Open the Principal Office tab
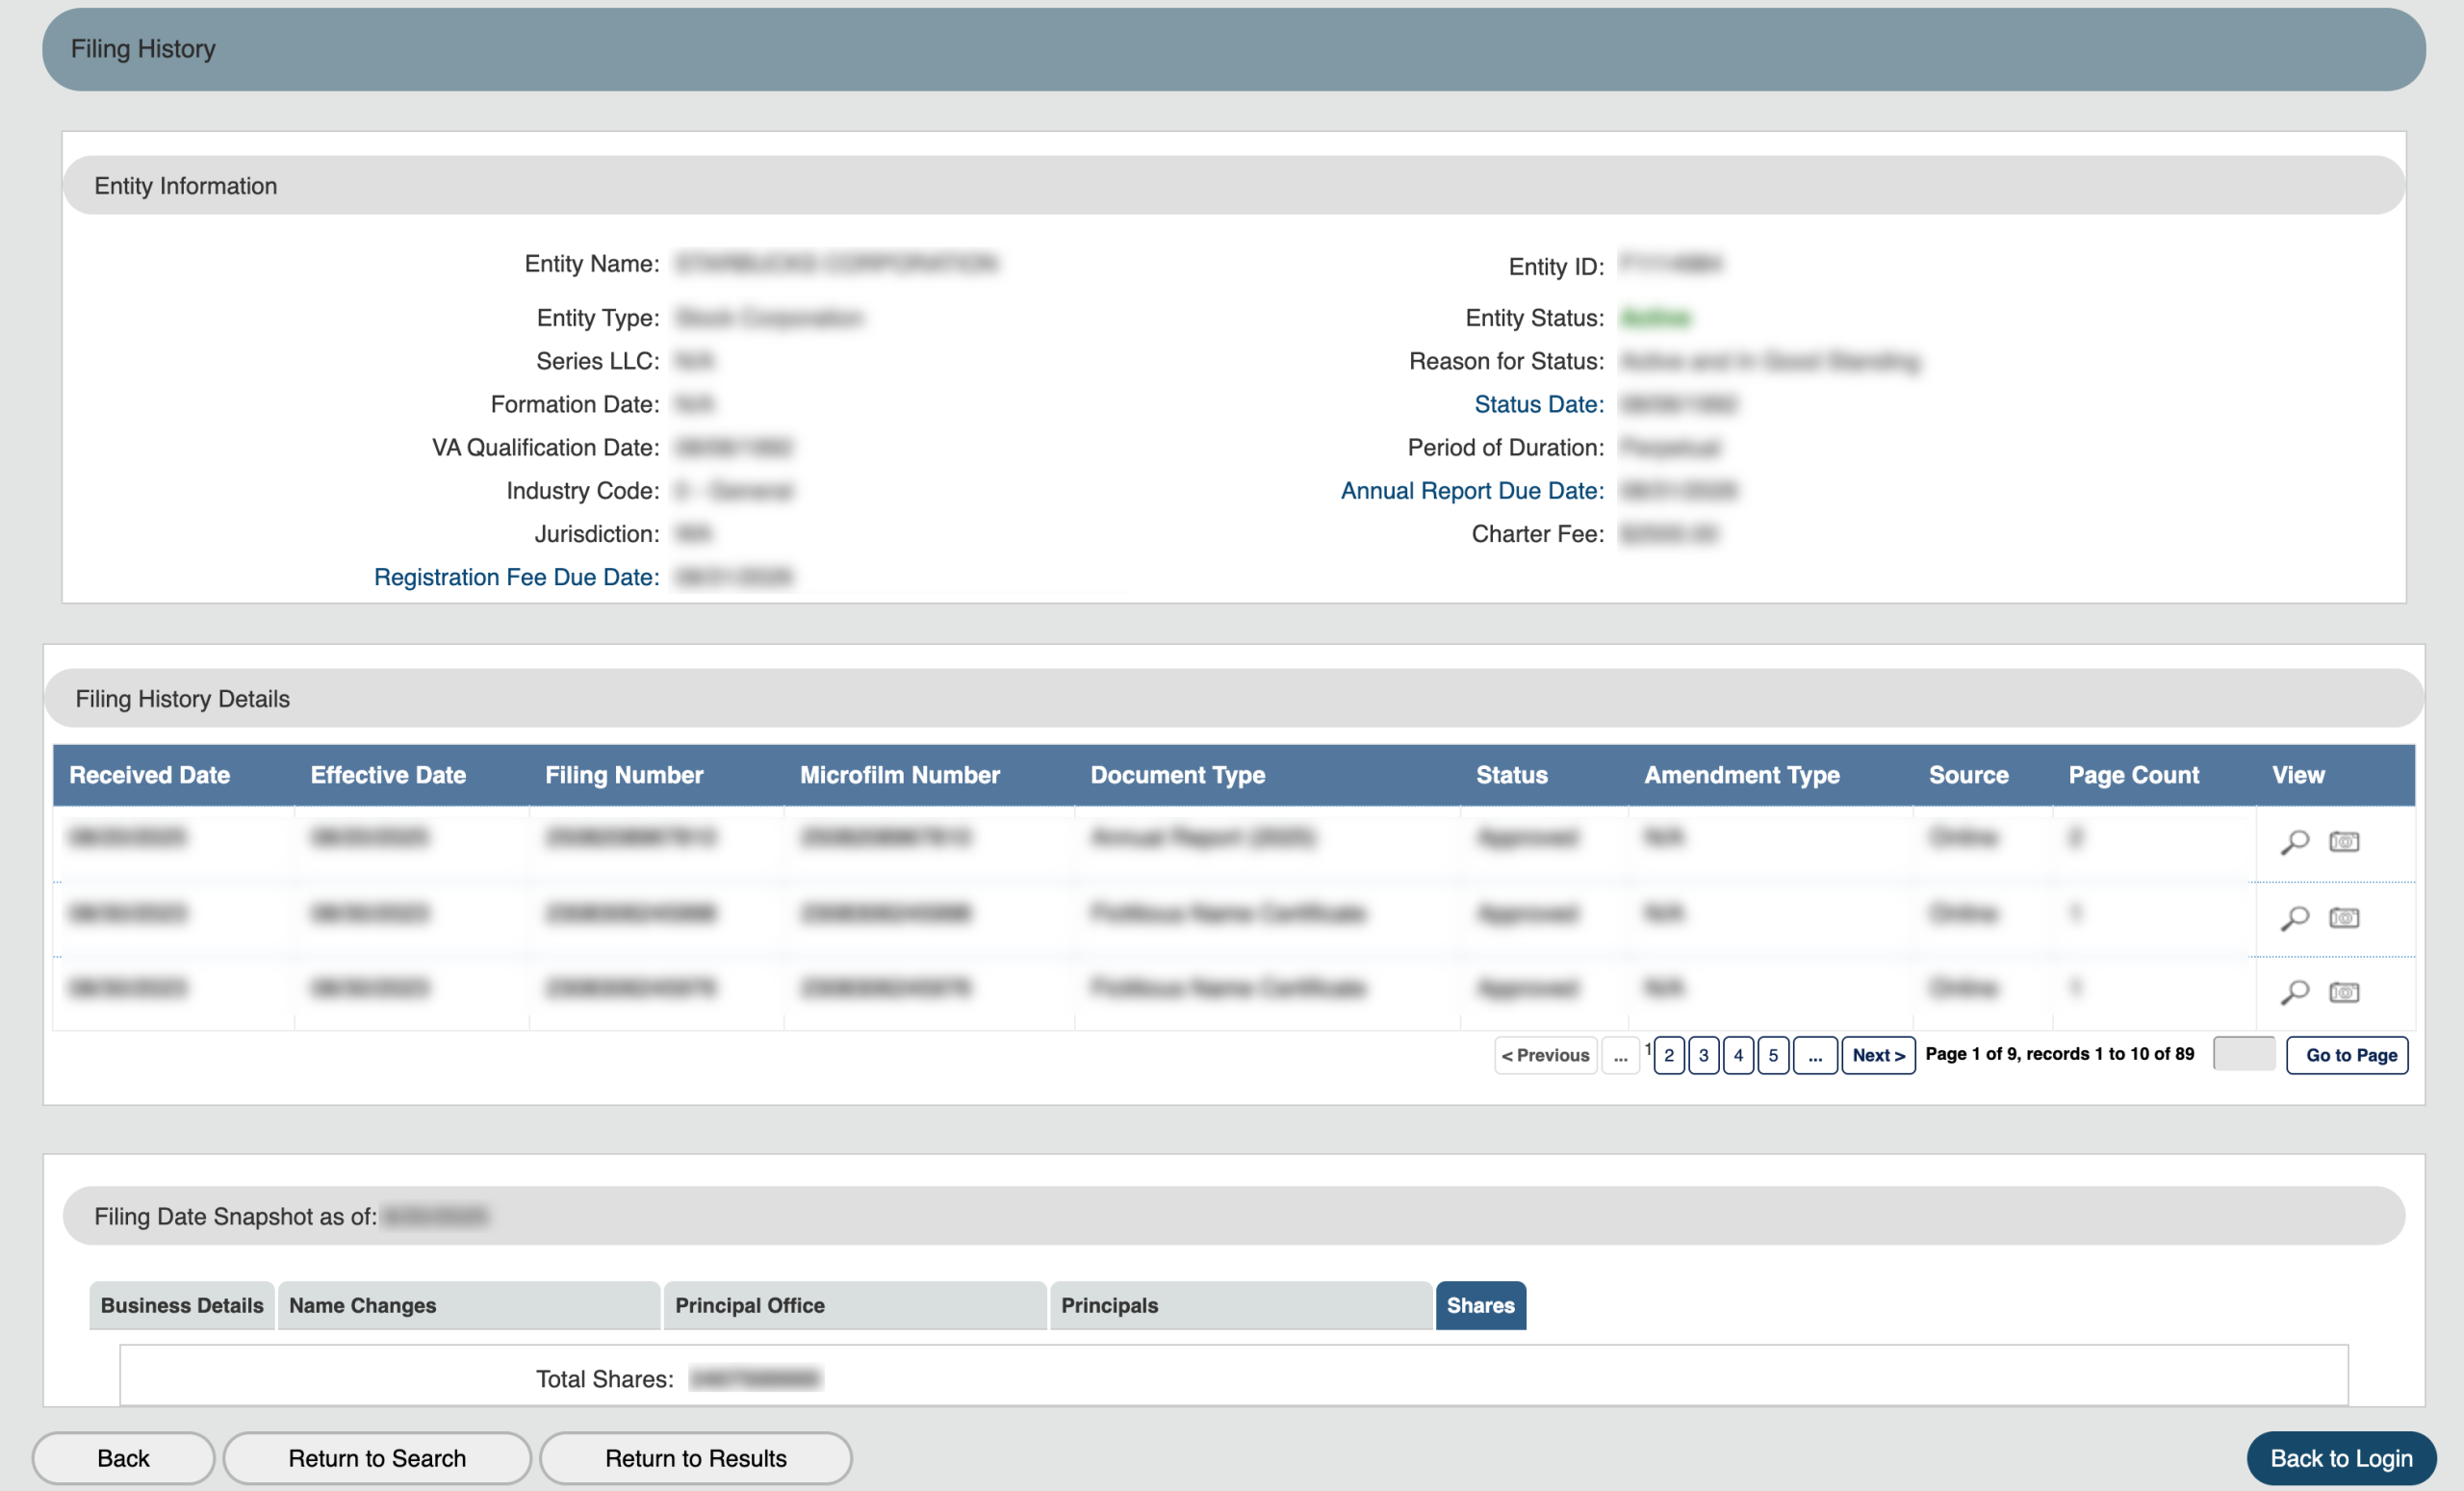This screenshot has height=1491, width=2464. pos(855,1305)
